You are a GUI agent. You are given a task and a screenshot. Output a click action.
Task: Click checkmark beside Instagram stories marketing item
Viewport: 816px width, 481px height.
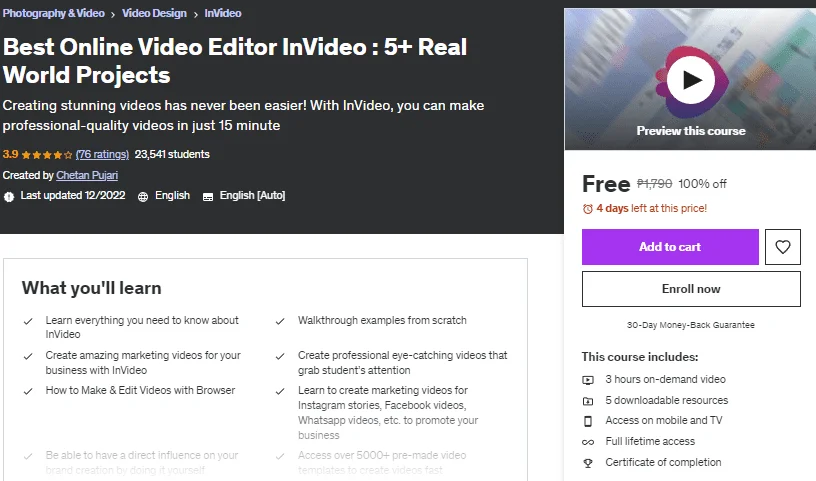[x=280, y=391]
